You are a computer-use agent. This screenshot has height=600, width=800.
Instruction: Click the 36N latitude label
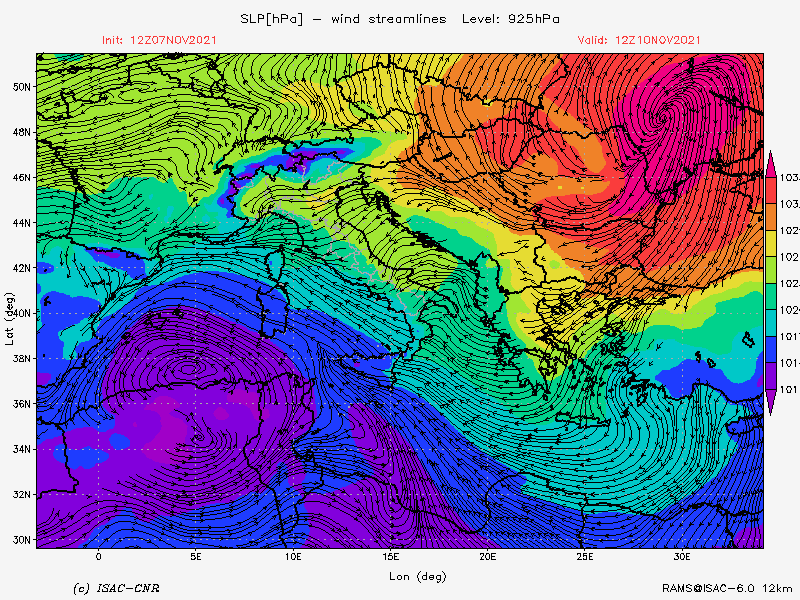[21, 404]
